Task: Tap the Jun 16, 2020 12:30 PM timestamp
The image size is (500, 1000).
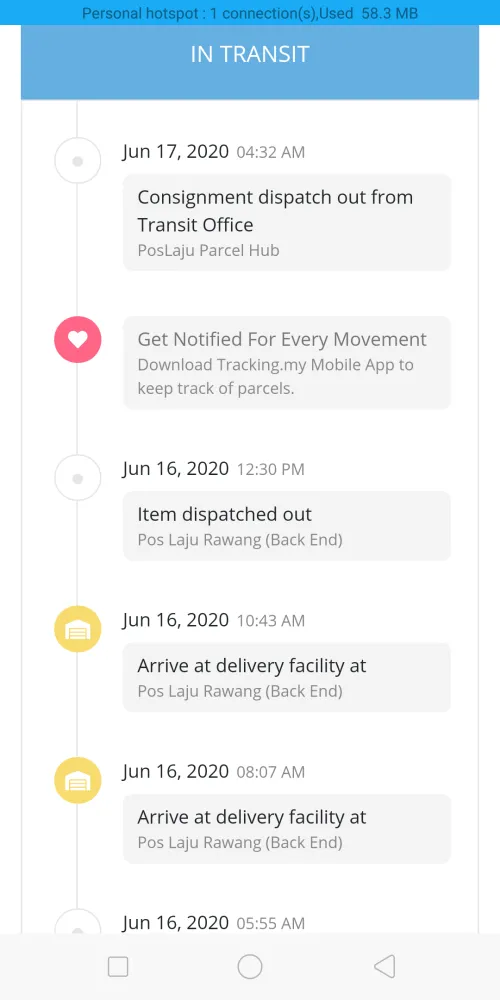Action: click(214, 469)
